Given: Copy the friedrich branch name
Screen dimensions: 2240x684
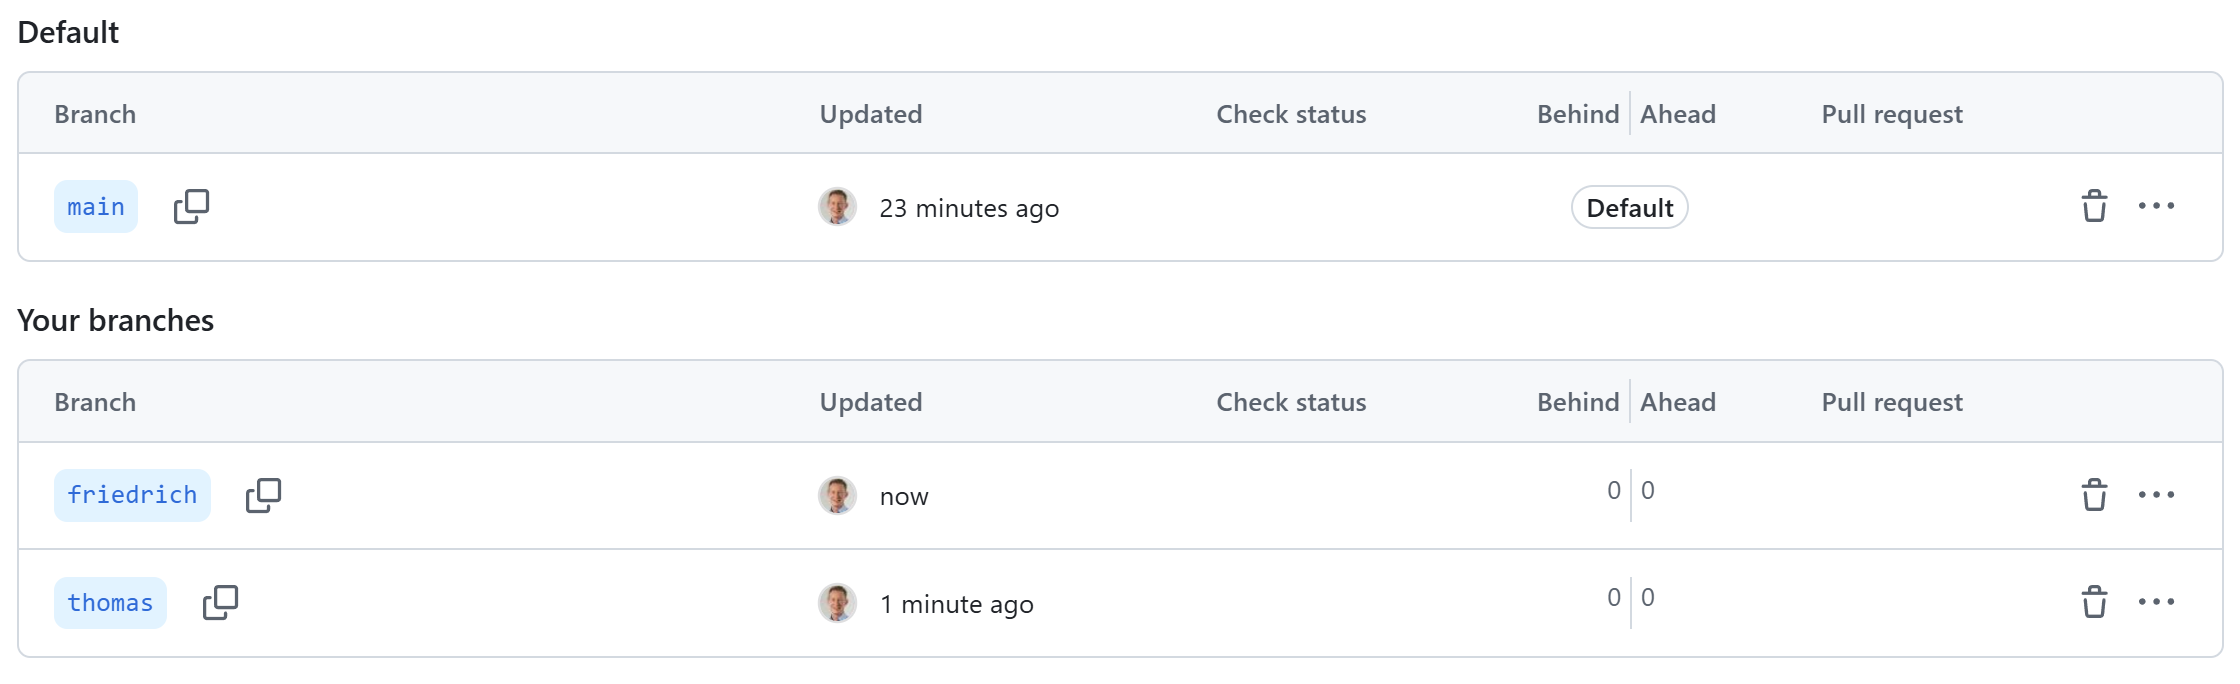Looking at the screenshot, I should pyautogui.click(x=263, y=495).
